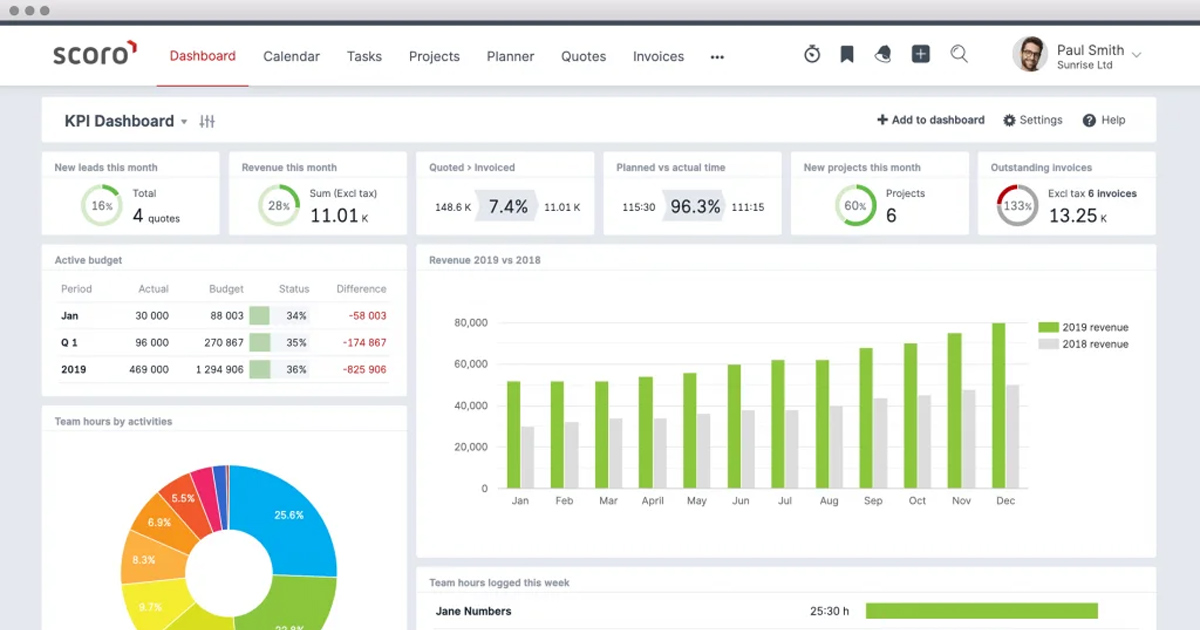Viewport: 1200px width, 630px height.
Task: Go to the Invoices tab
Action: pos(658,57)
